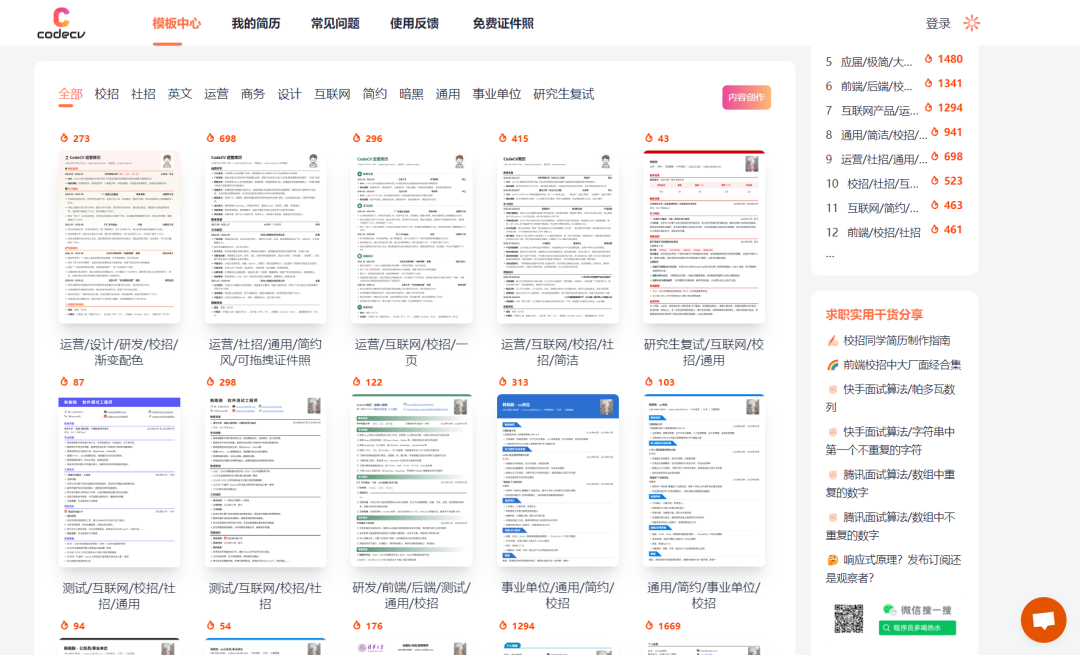This screenshot has width=1080, height=655.
Task: Filter templates by 运营
Action: [x=216, y=94]
